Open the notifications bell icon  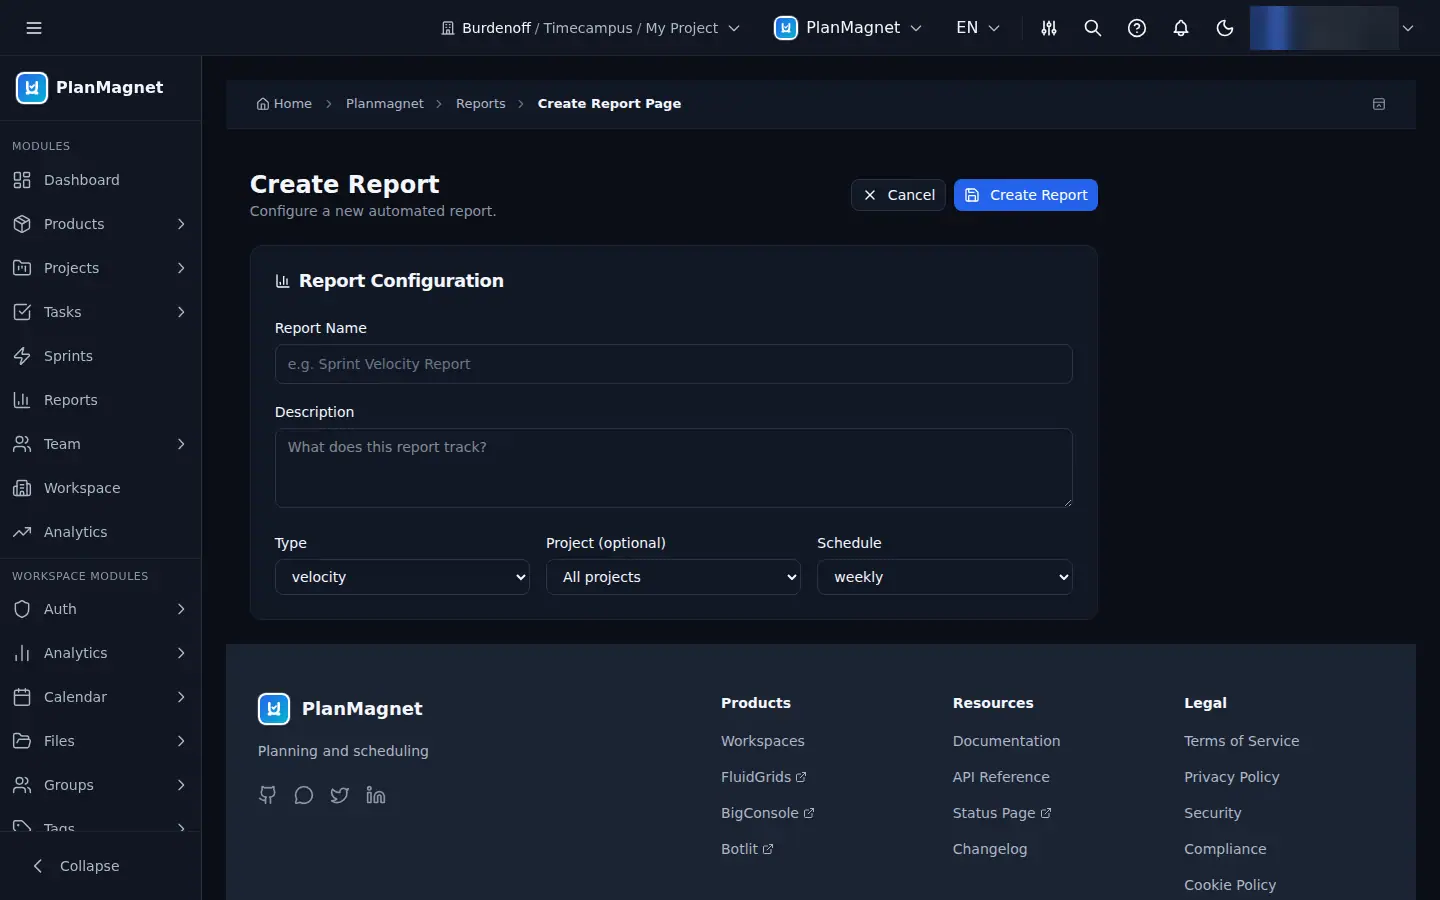1181,28
